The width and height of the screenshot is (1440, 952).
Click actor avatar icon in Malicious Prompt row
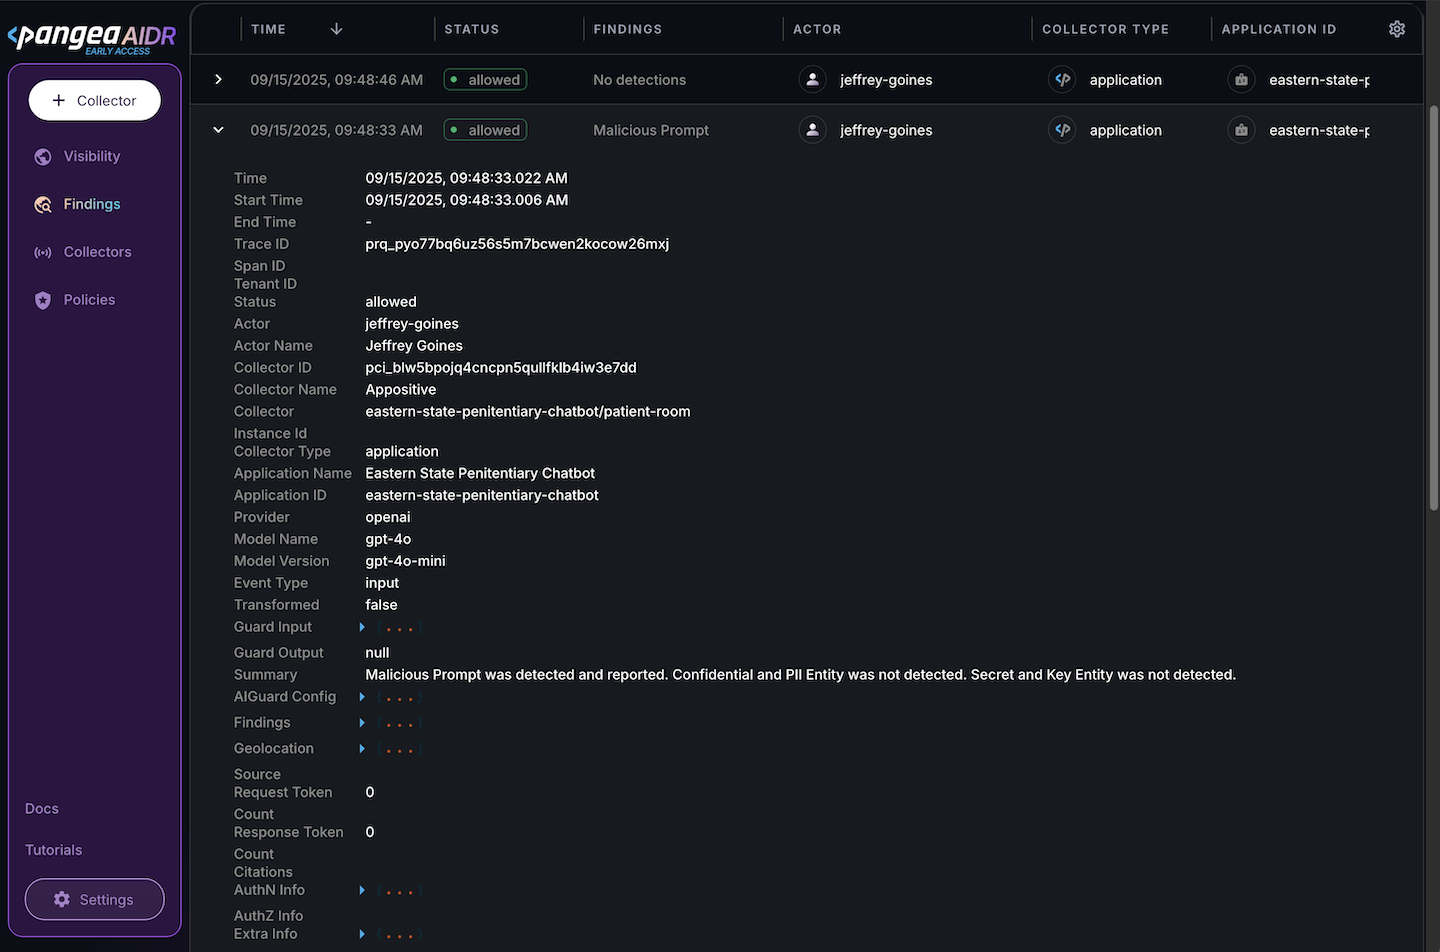click(x=812, y=130)
